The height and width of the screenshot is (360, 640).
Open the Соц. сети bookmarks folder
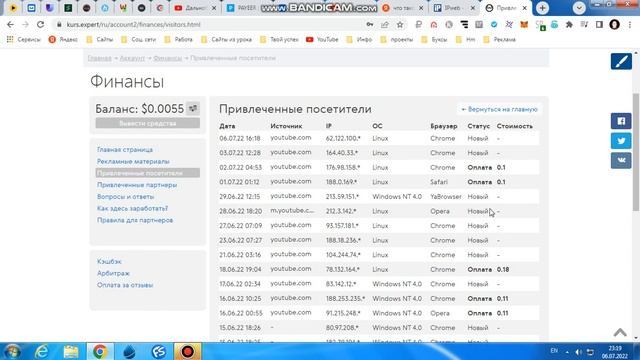tap(139, 40)
